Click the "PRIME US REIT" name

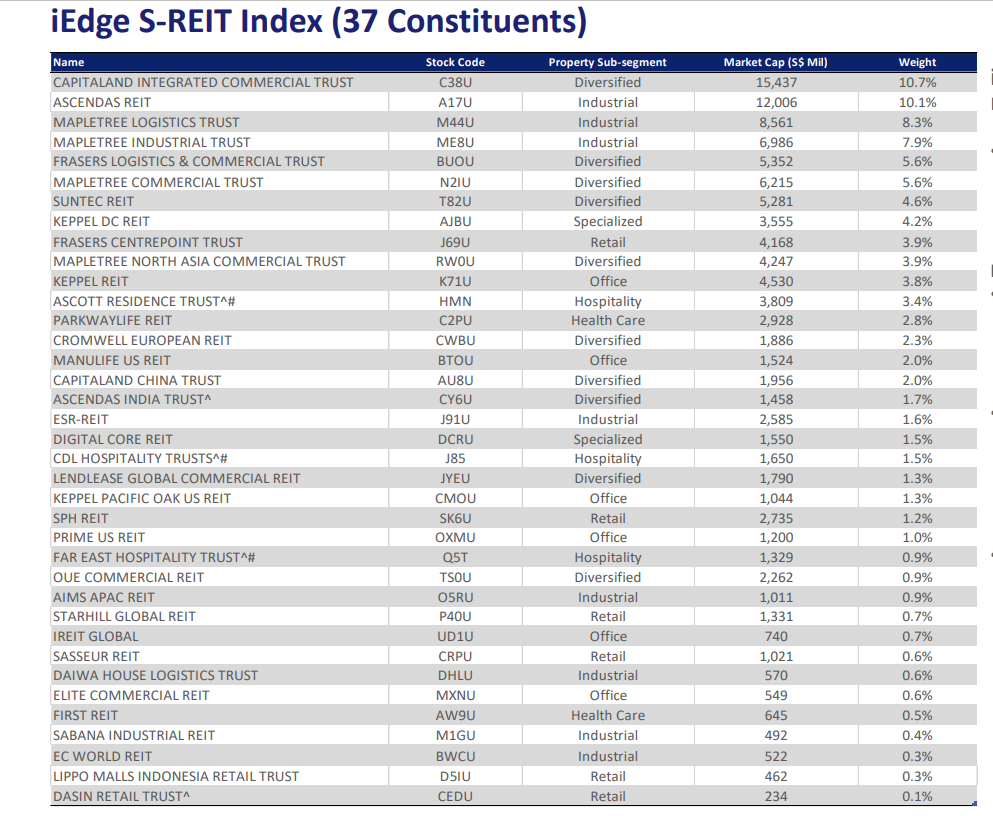click(x=99, y=537)
